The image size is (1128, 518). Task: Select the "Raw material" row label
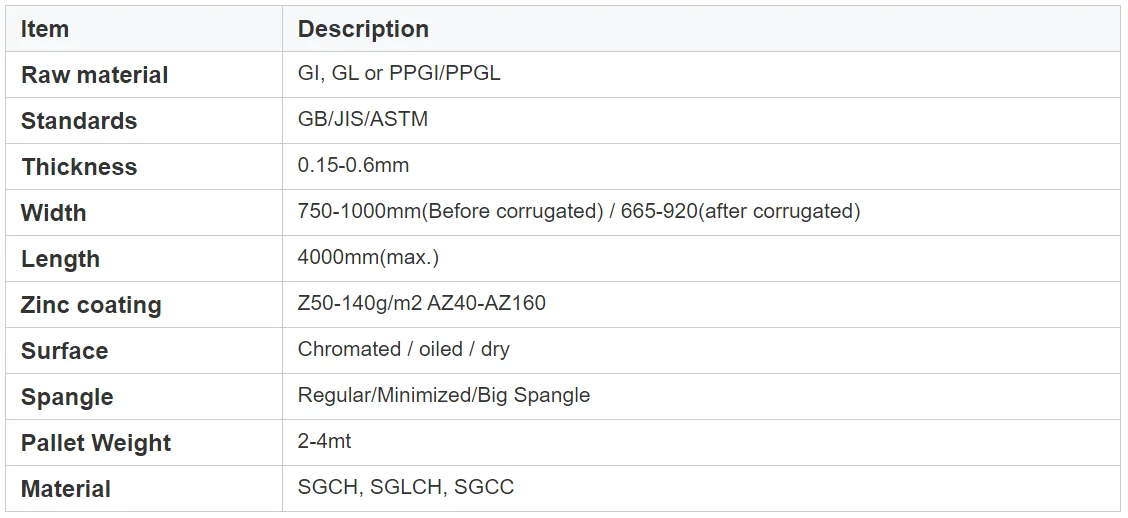pyautogui.click(x=94, y=75)
